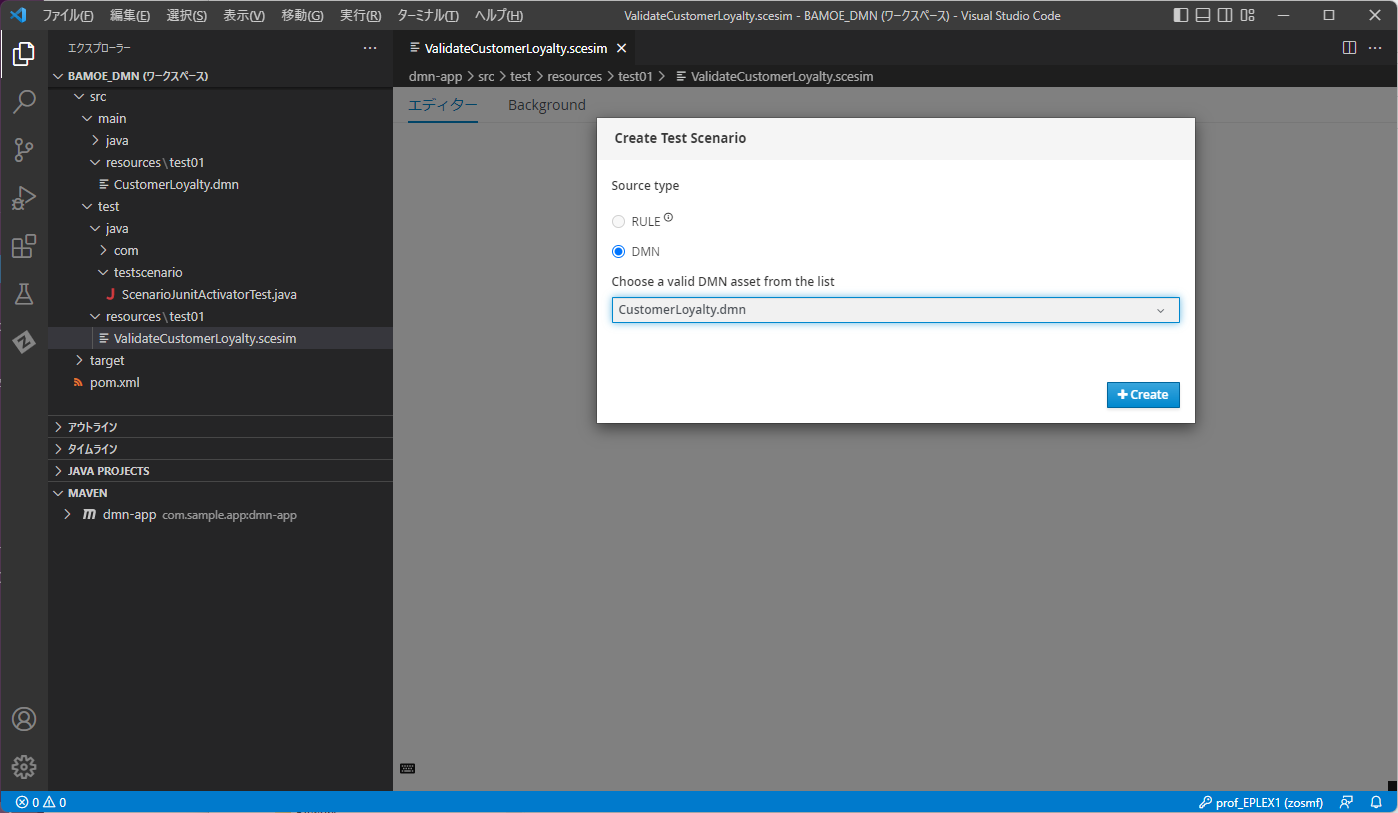The height and width of the screenshot is (813, 1398).
Task: Open the Extensions view
Action: [x=24, y=246]
